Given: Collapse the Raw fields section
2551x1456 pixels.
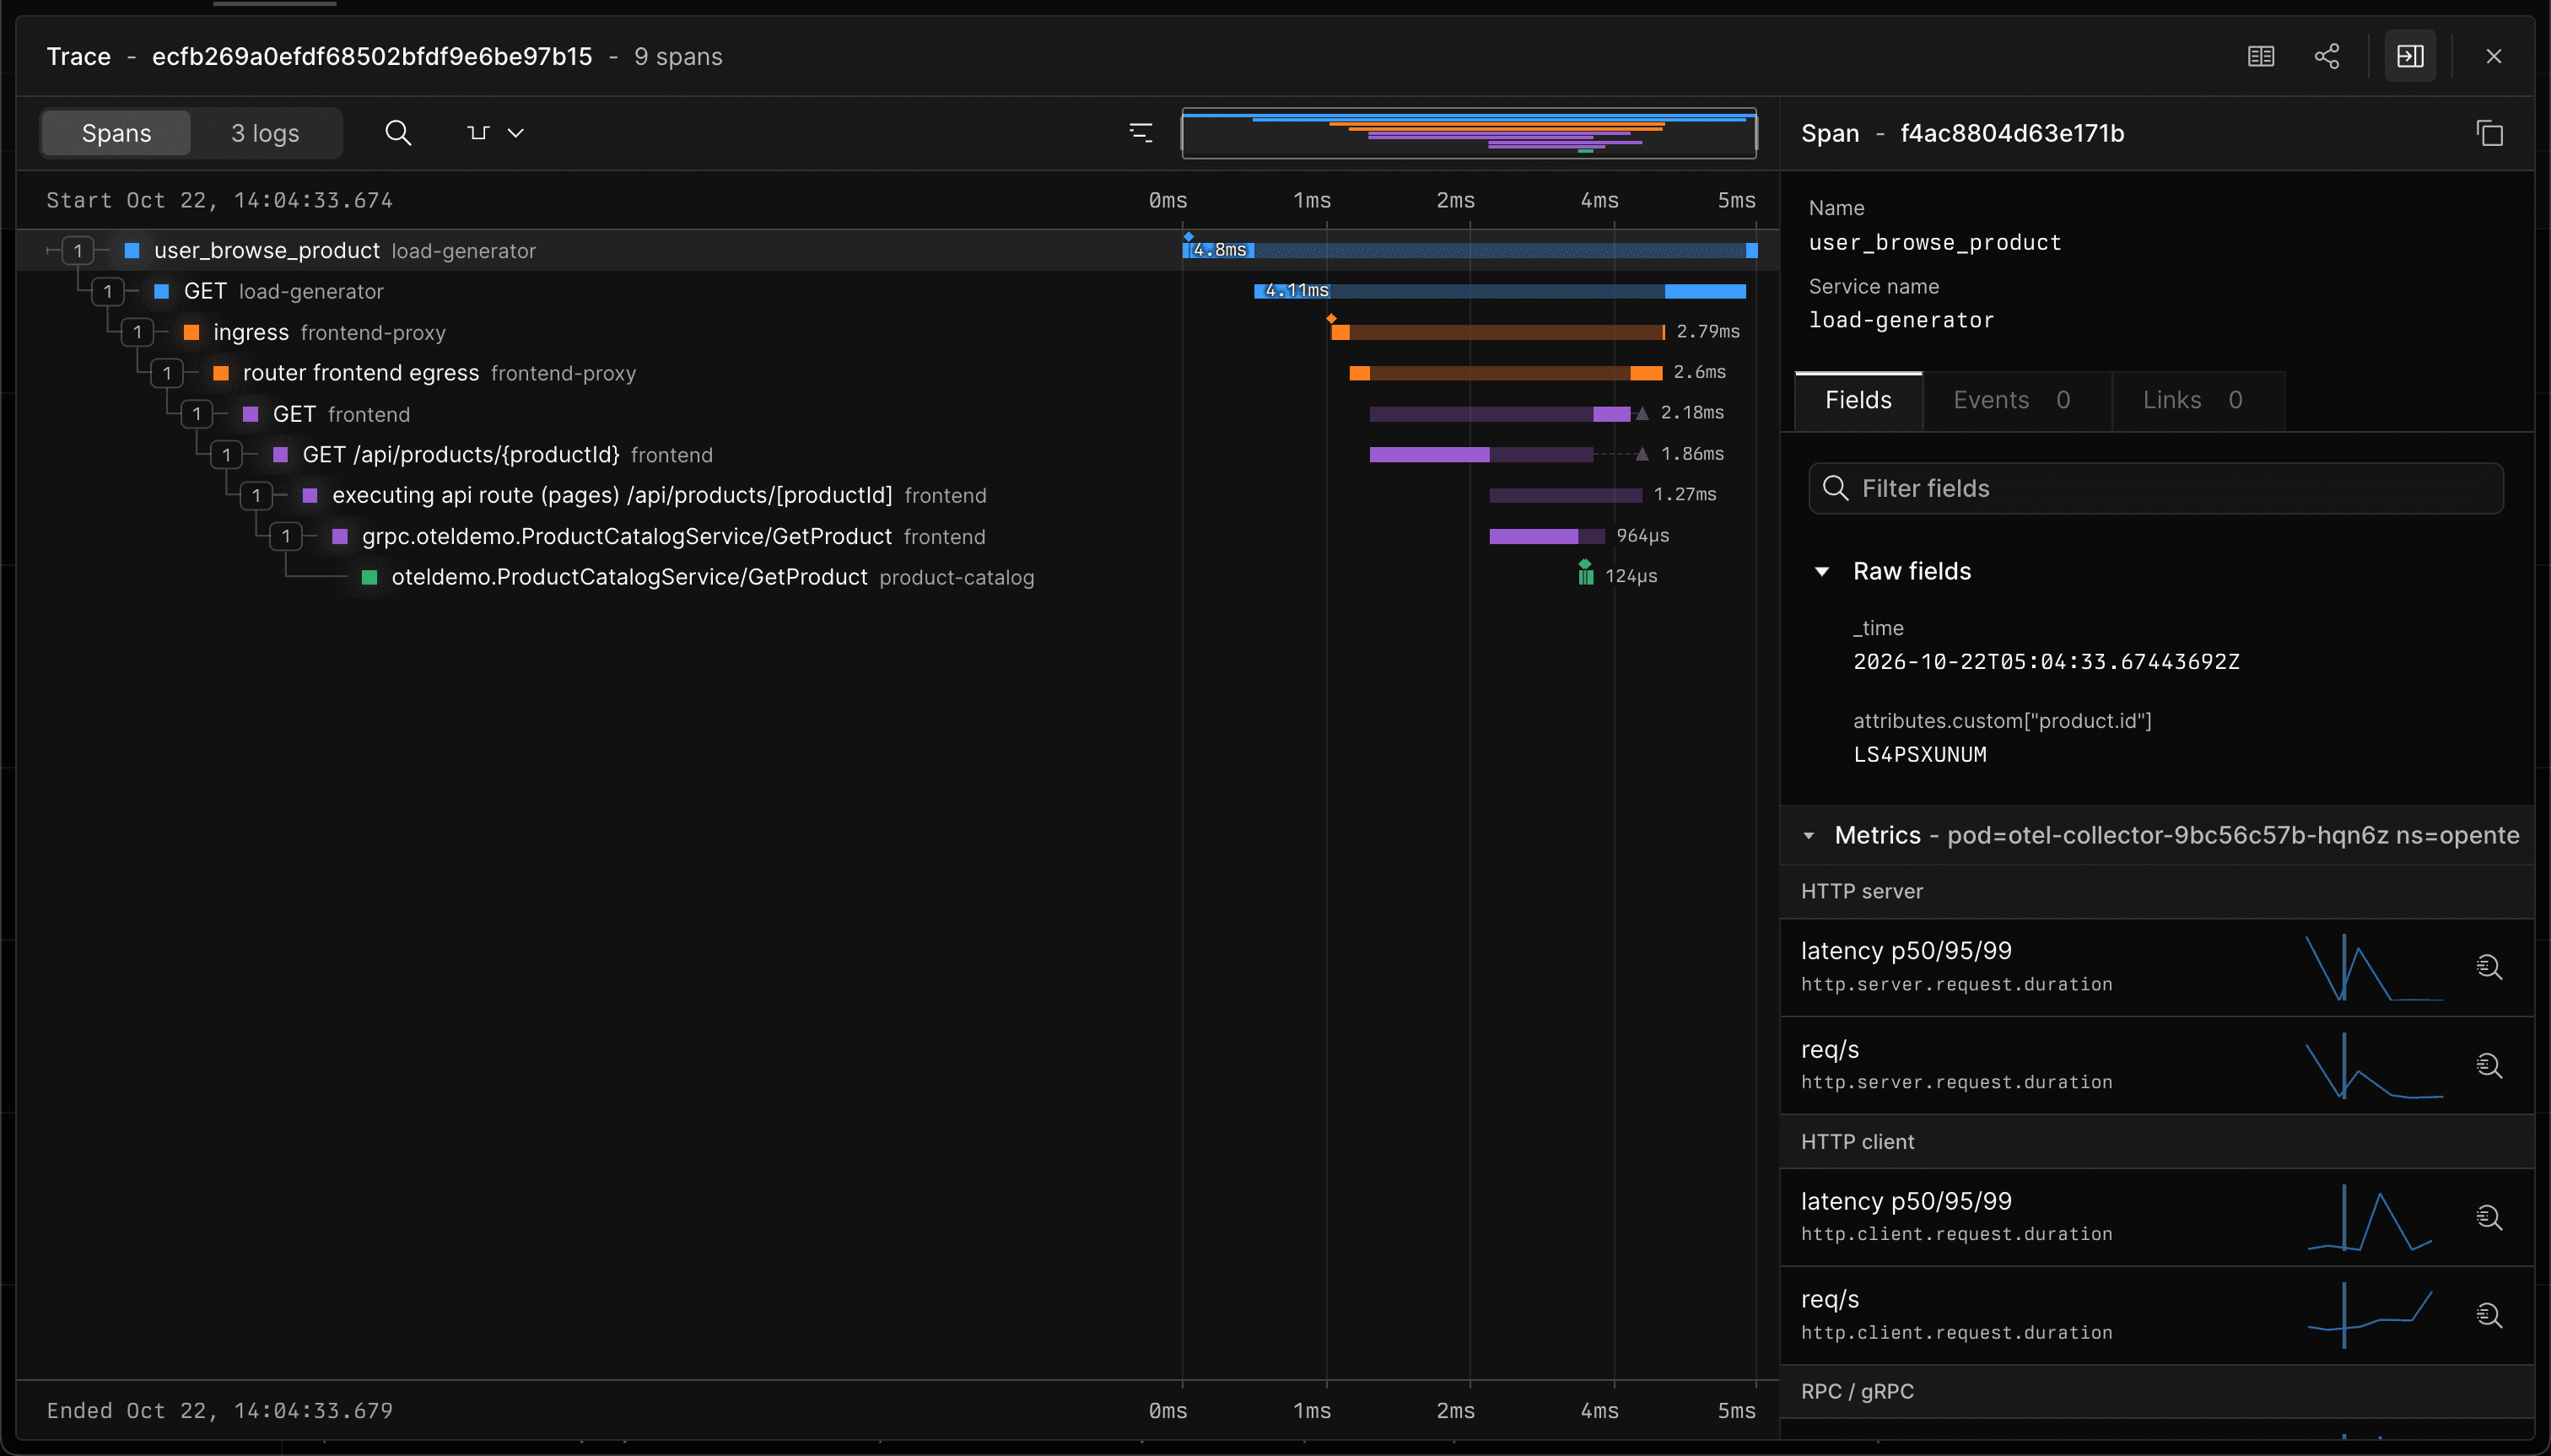Looking at the screenshot, I should click(1821, 571).
